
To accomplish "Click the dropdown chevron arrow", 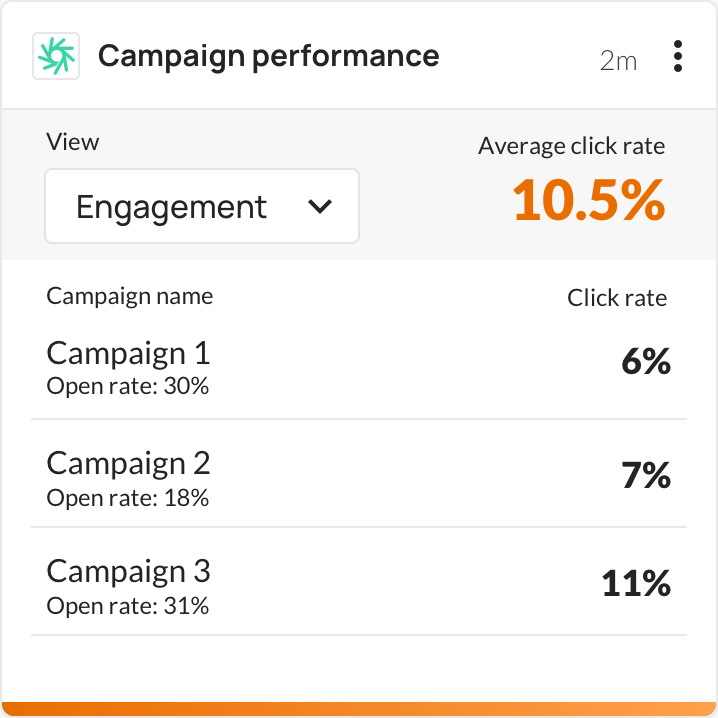I will point(320,207).
